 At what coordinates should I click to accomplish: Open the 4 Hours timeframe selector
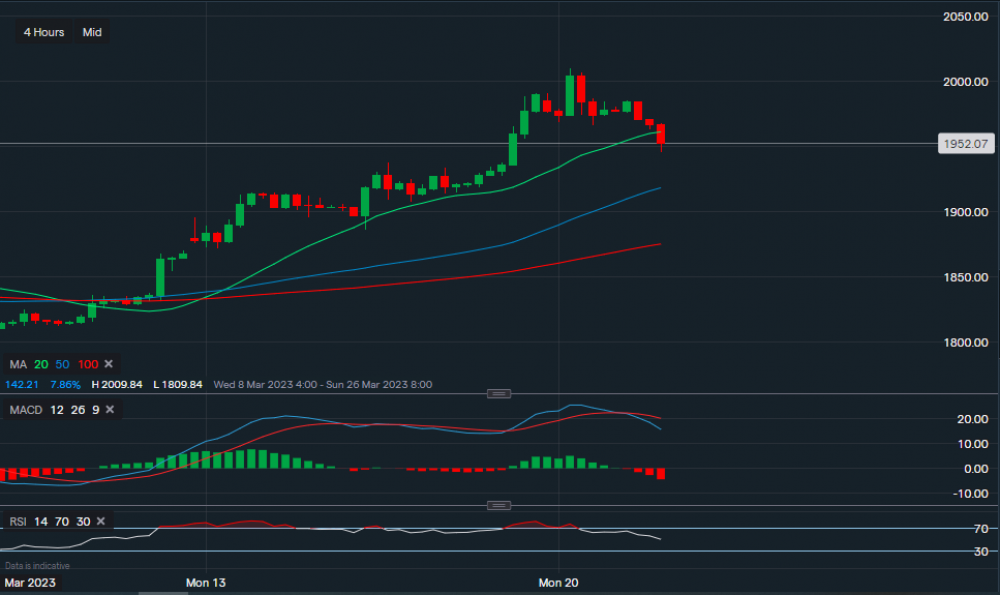pyautogui.click(x=42, y=32)
